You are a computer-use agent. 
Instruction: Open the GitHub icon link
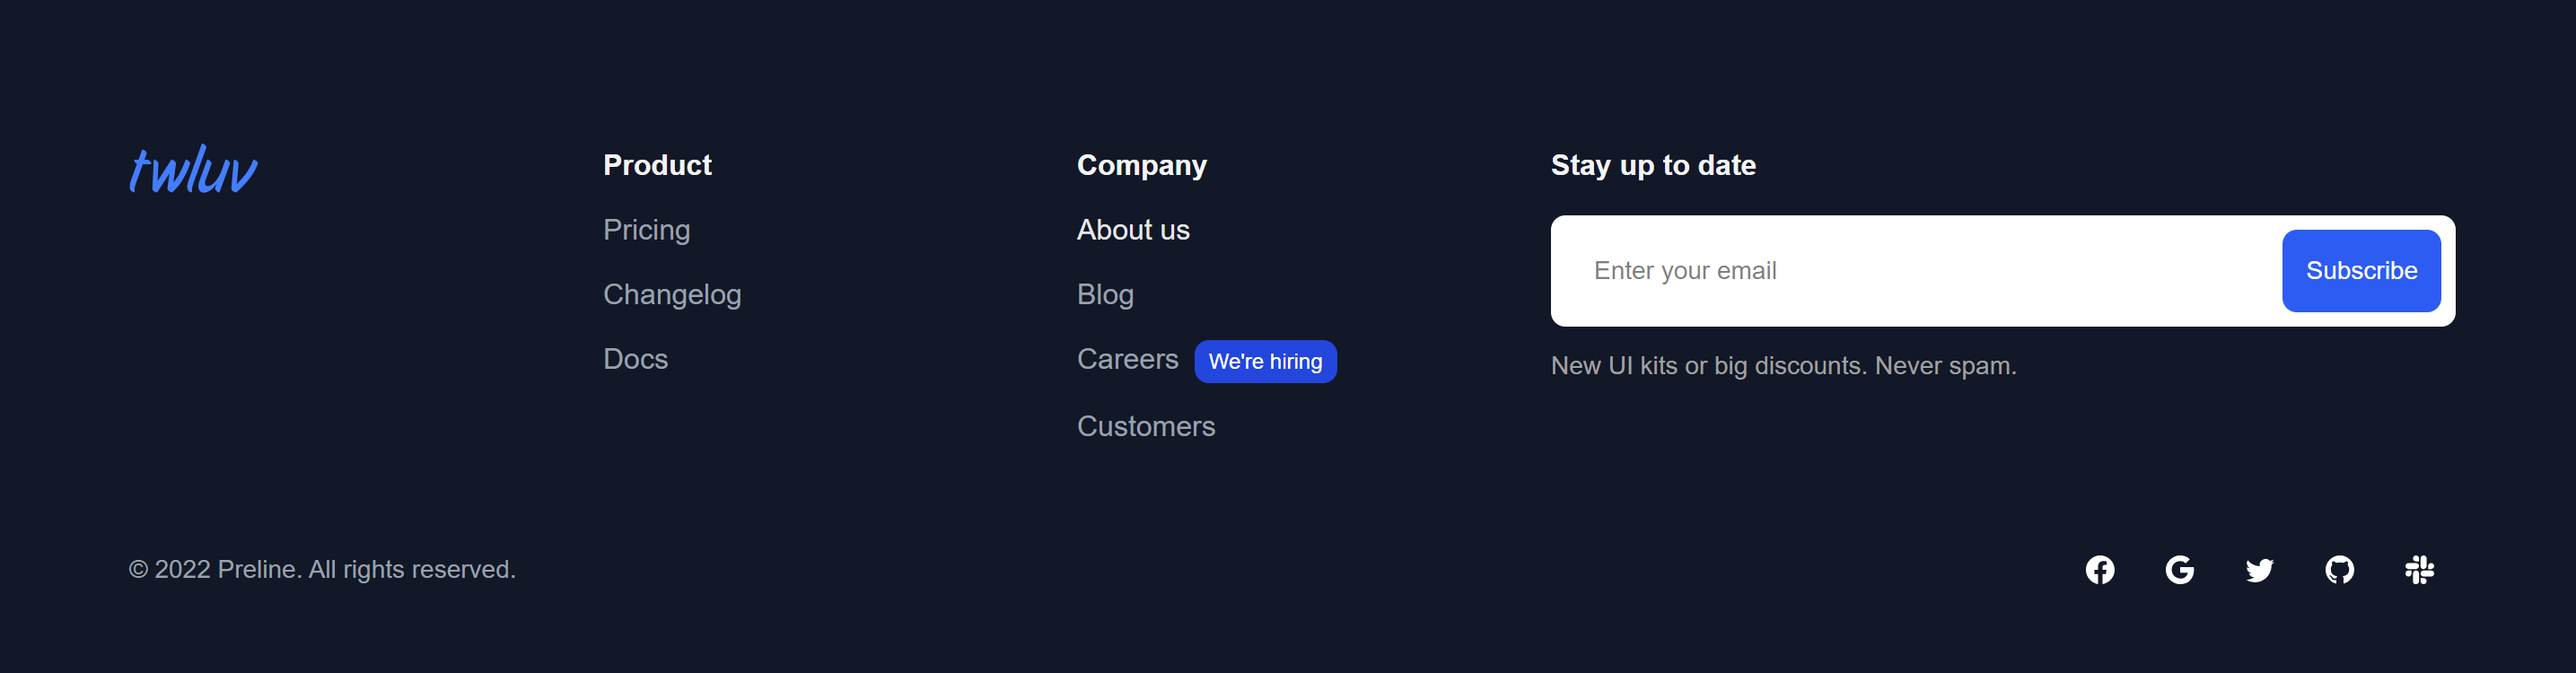click(x=2339, y=570)
